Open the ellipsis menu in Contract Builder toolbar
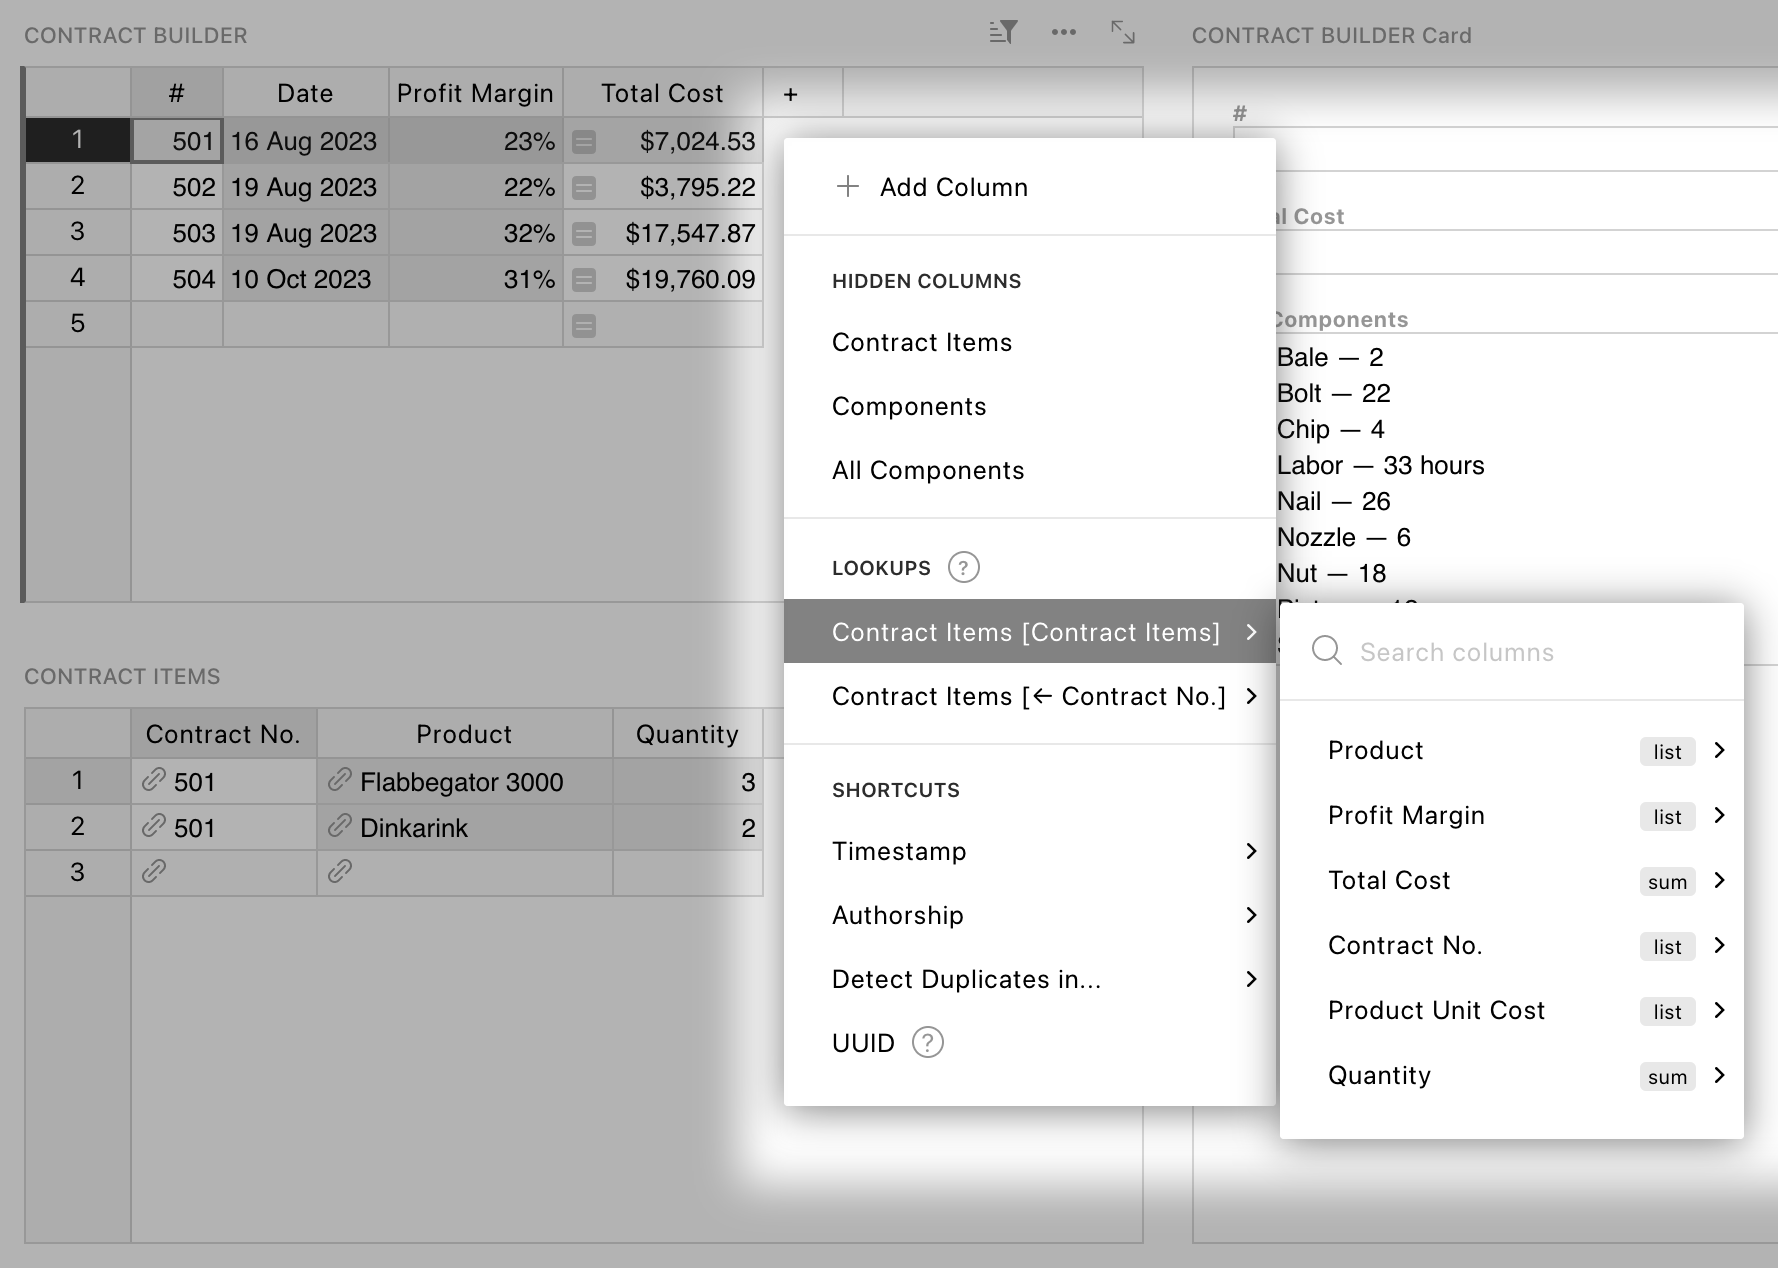This screenshot has height=1268, width=1778. [1063, 32]
